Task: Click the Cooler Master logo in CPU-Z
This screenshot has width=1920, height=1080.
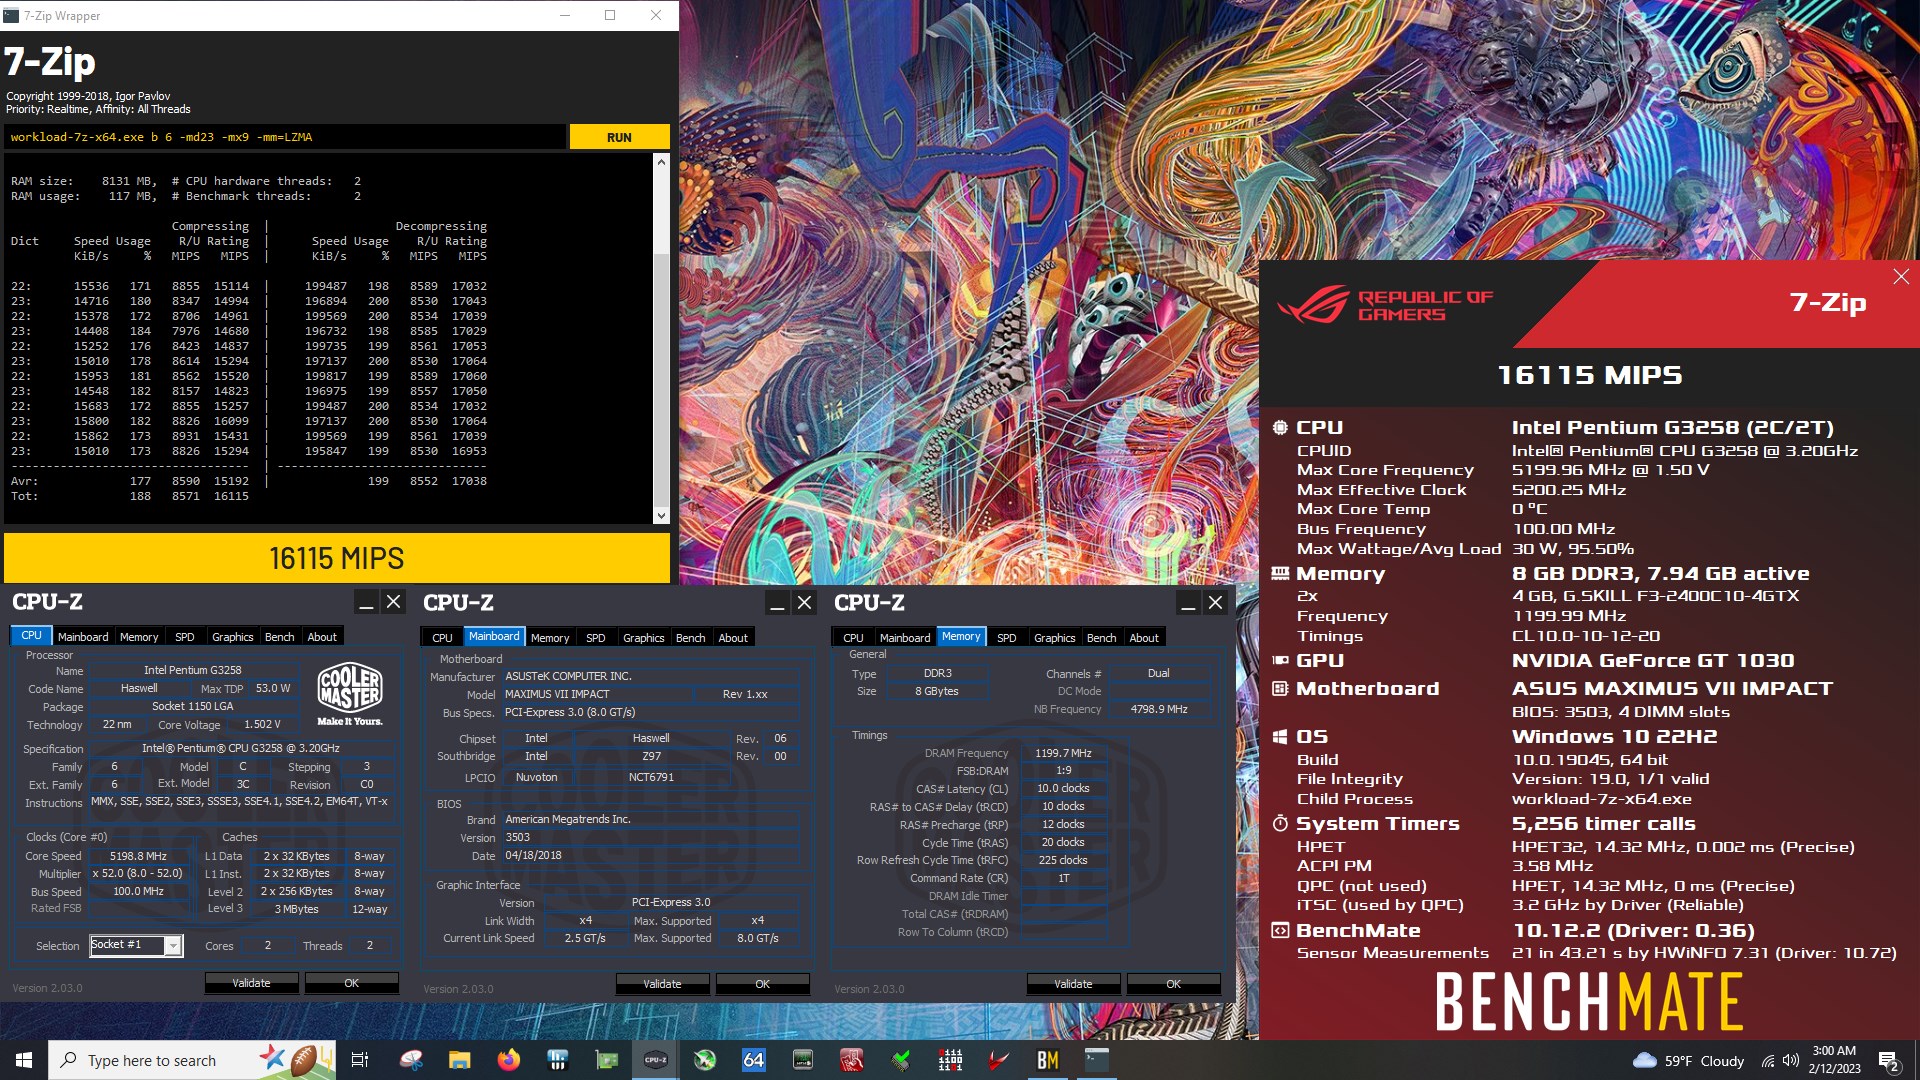Action: 350,693
